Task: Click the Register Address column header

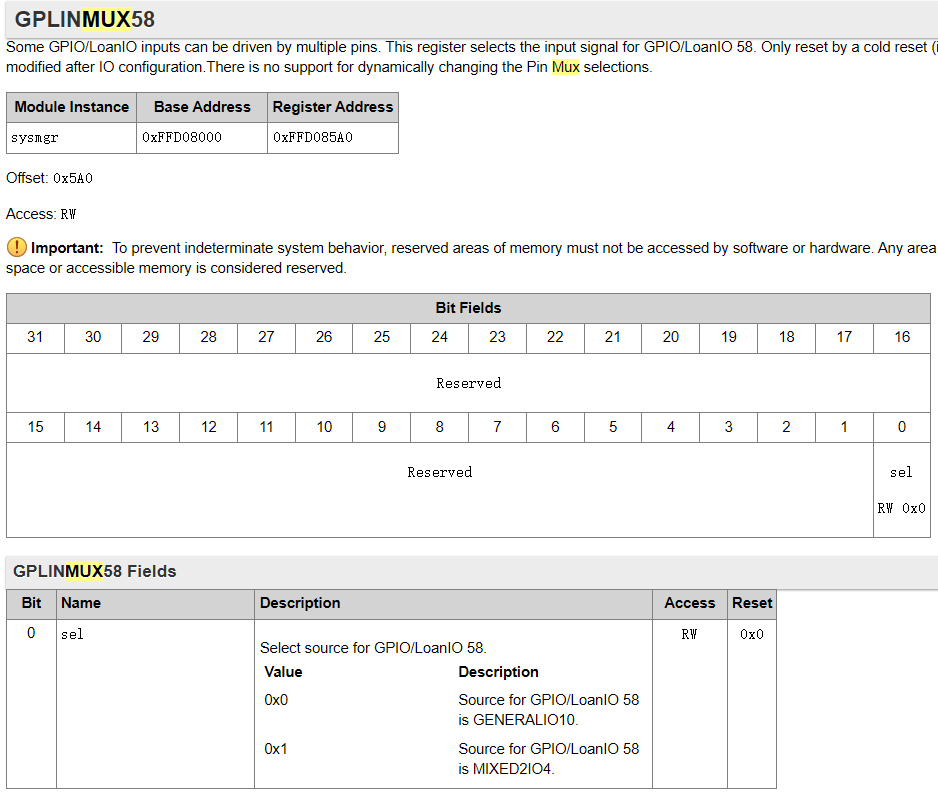Action: point(333,107)
